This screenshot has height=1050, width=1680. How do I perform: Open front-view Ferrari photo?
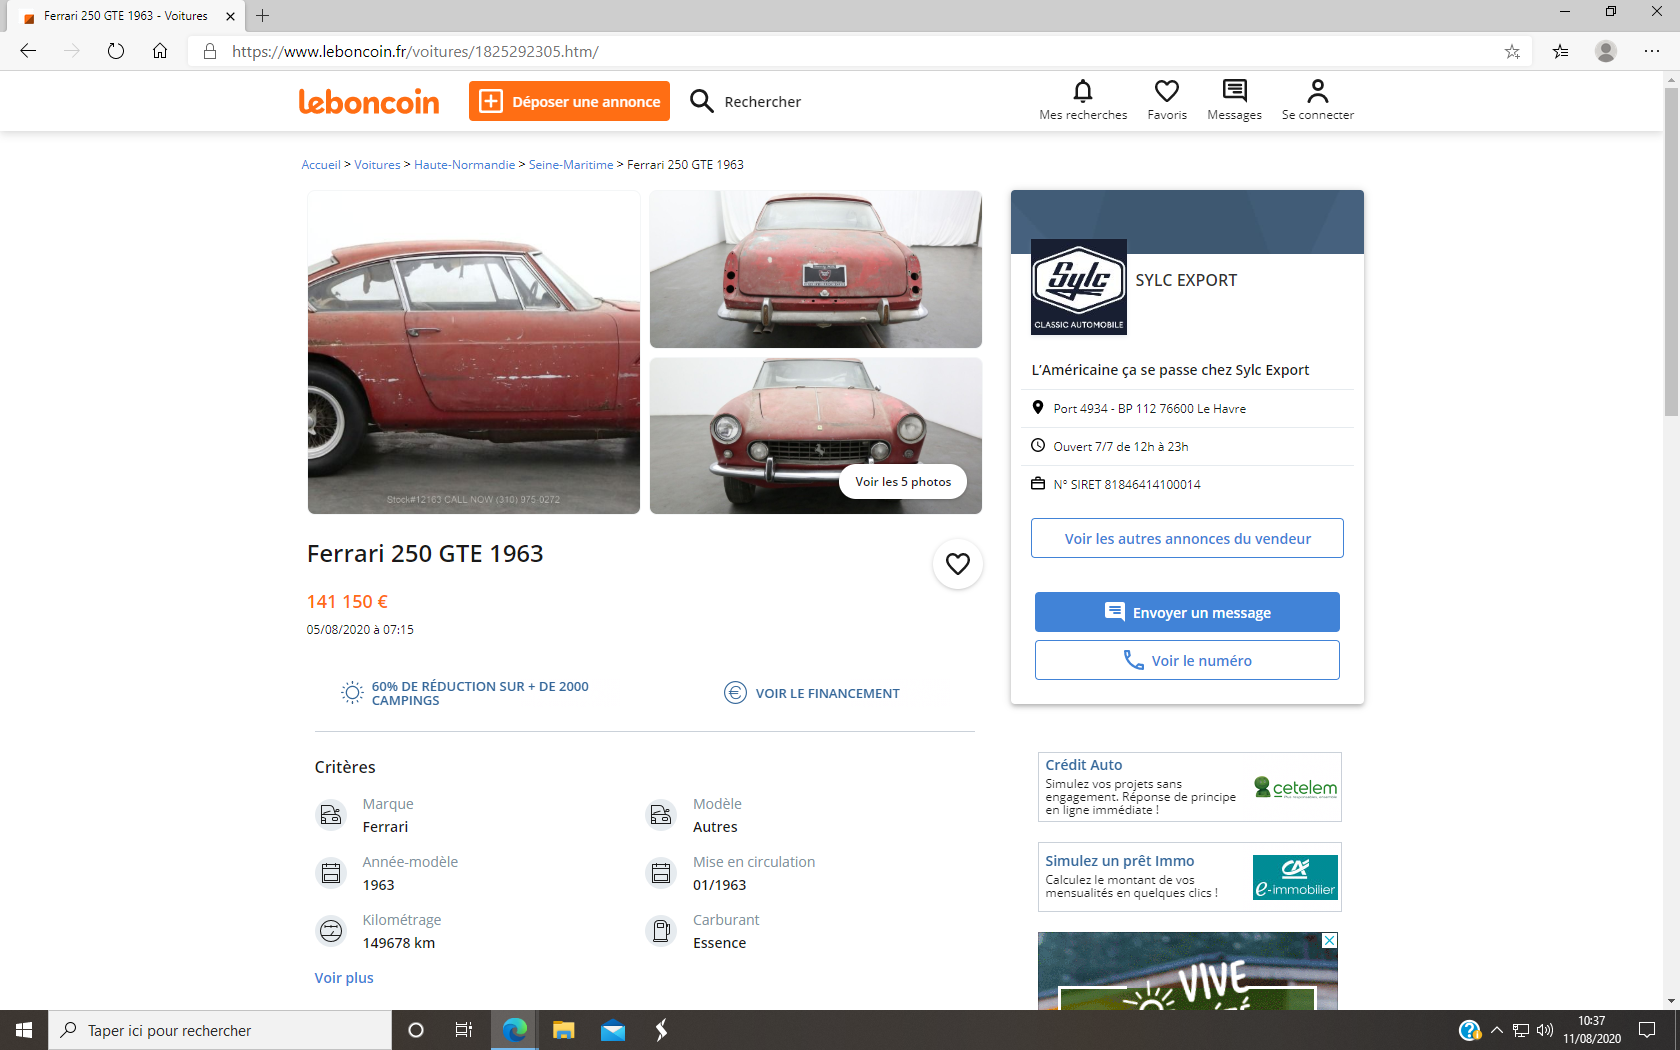[x=816, y=436]
